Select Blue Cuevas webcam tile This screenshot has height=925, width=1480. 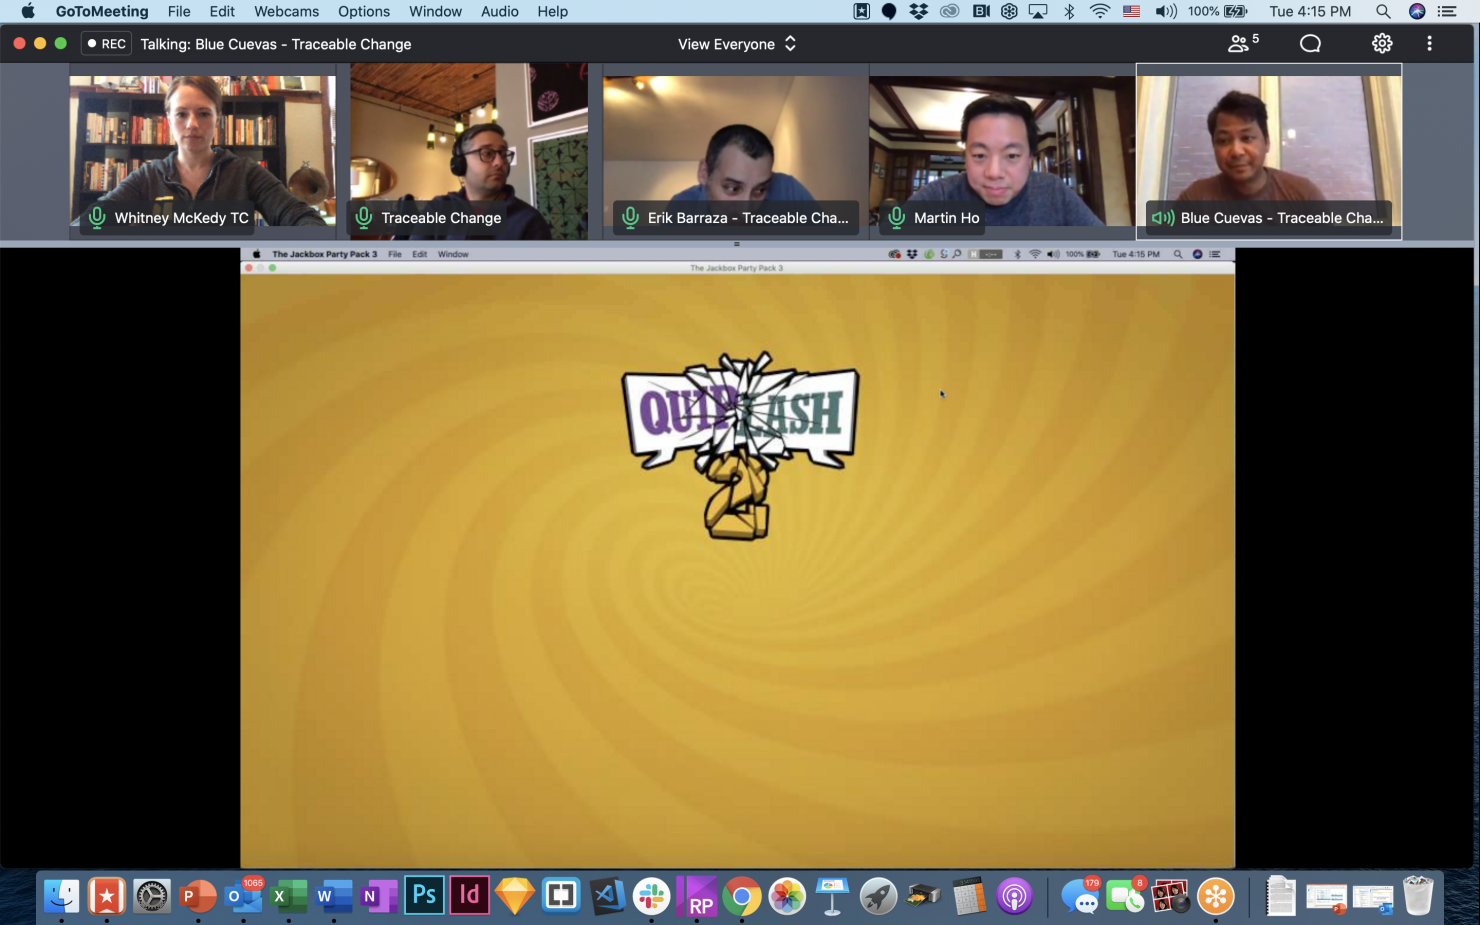[1269, 152]
